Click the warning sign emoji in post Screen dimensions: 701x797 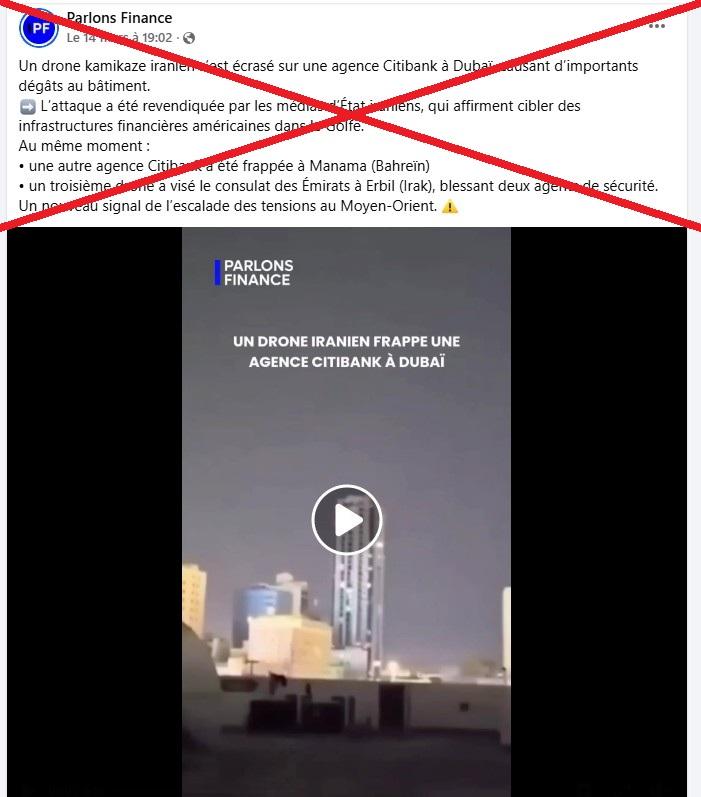(x=450, y=207)
